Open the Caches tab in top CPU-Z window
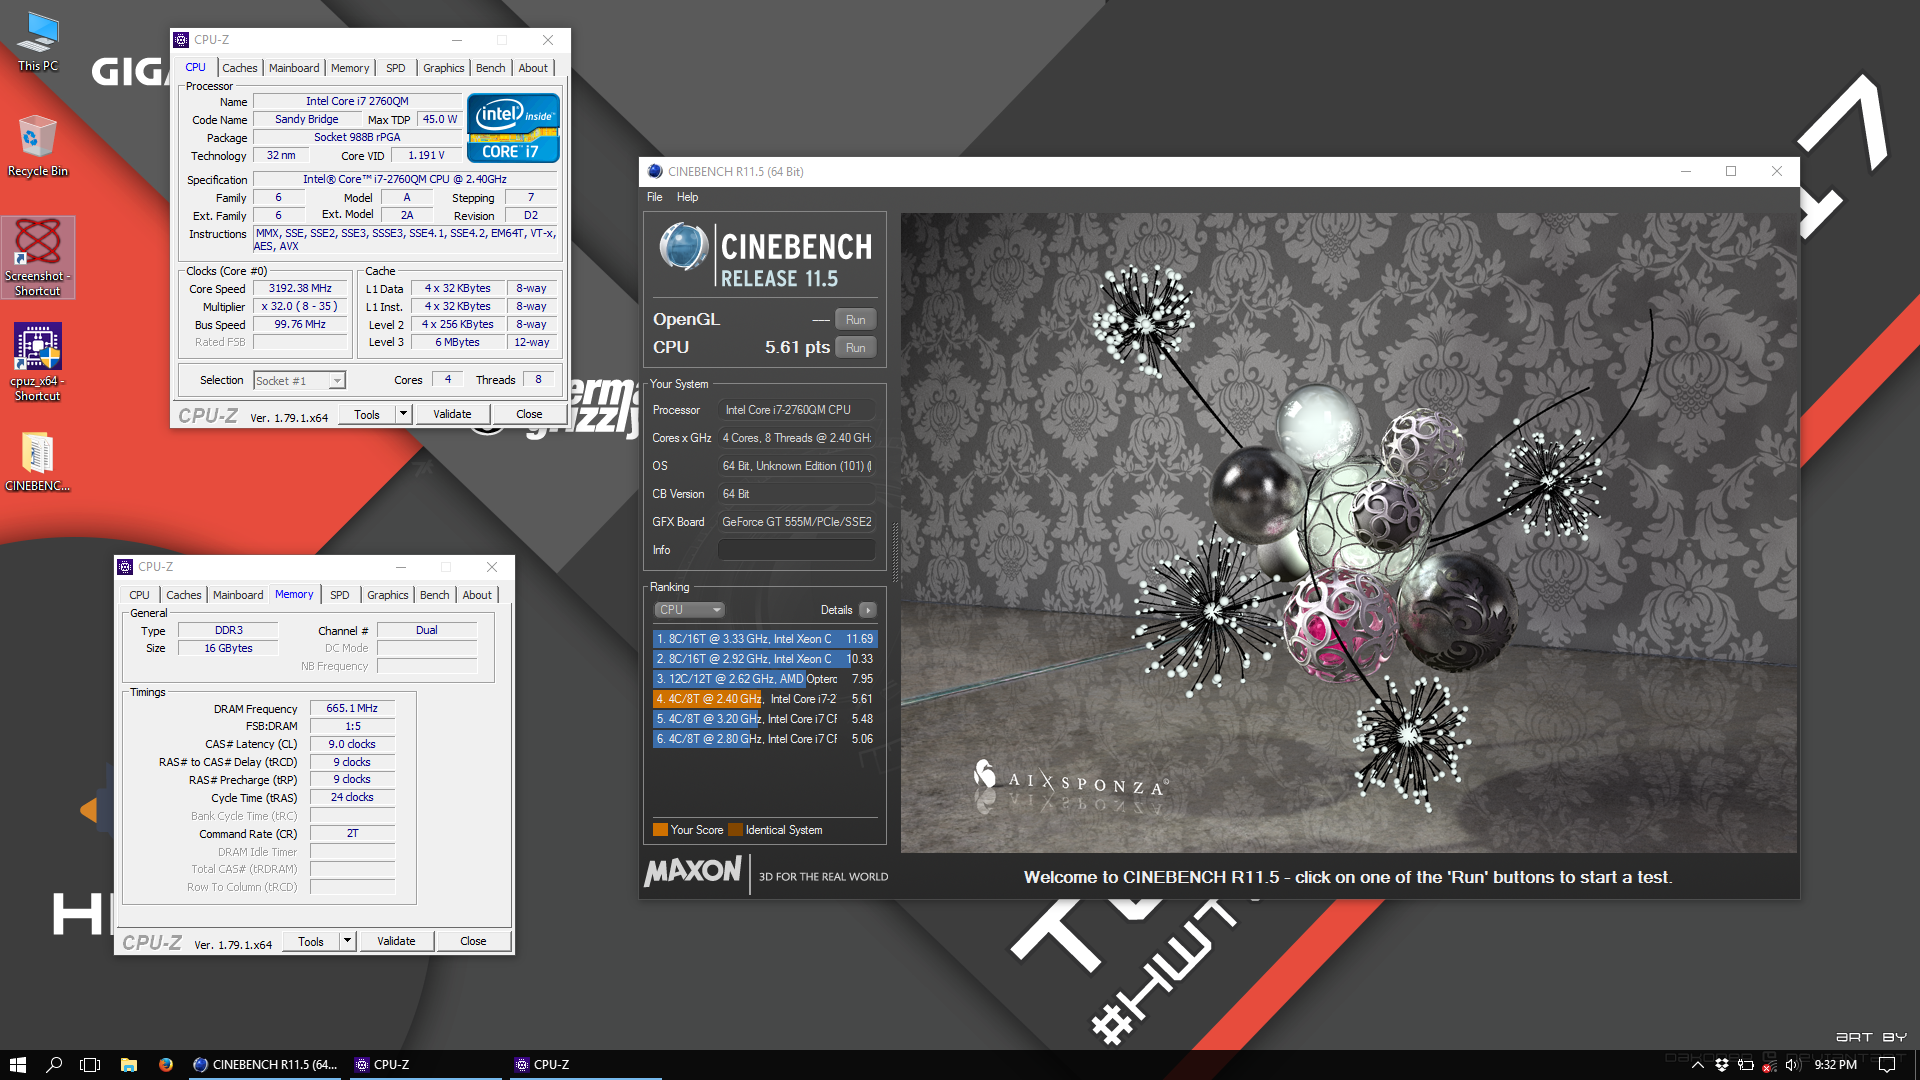Image resolution: width=1920 pixels, height=1080 pixels. [x=239, y=68]
